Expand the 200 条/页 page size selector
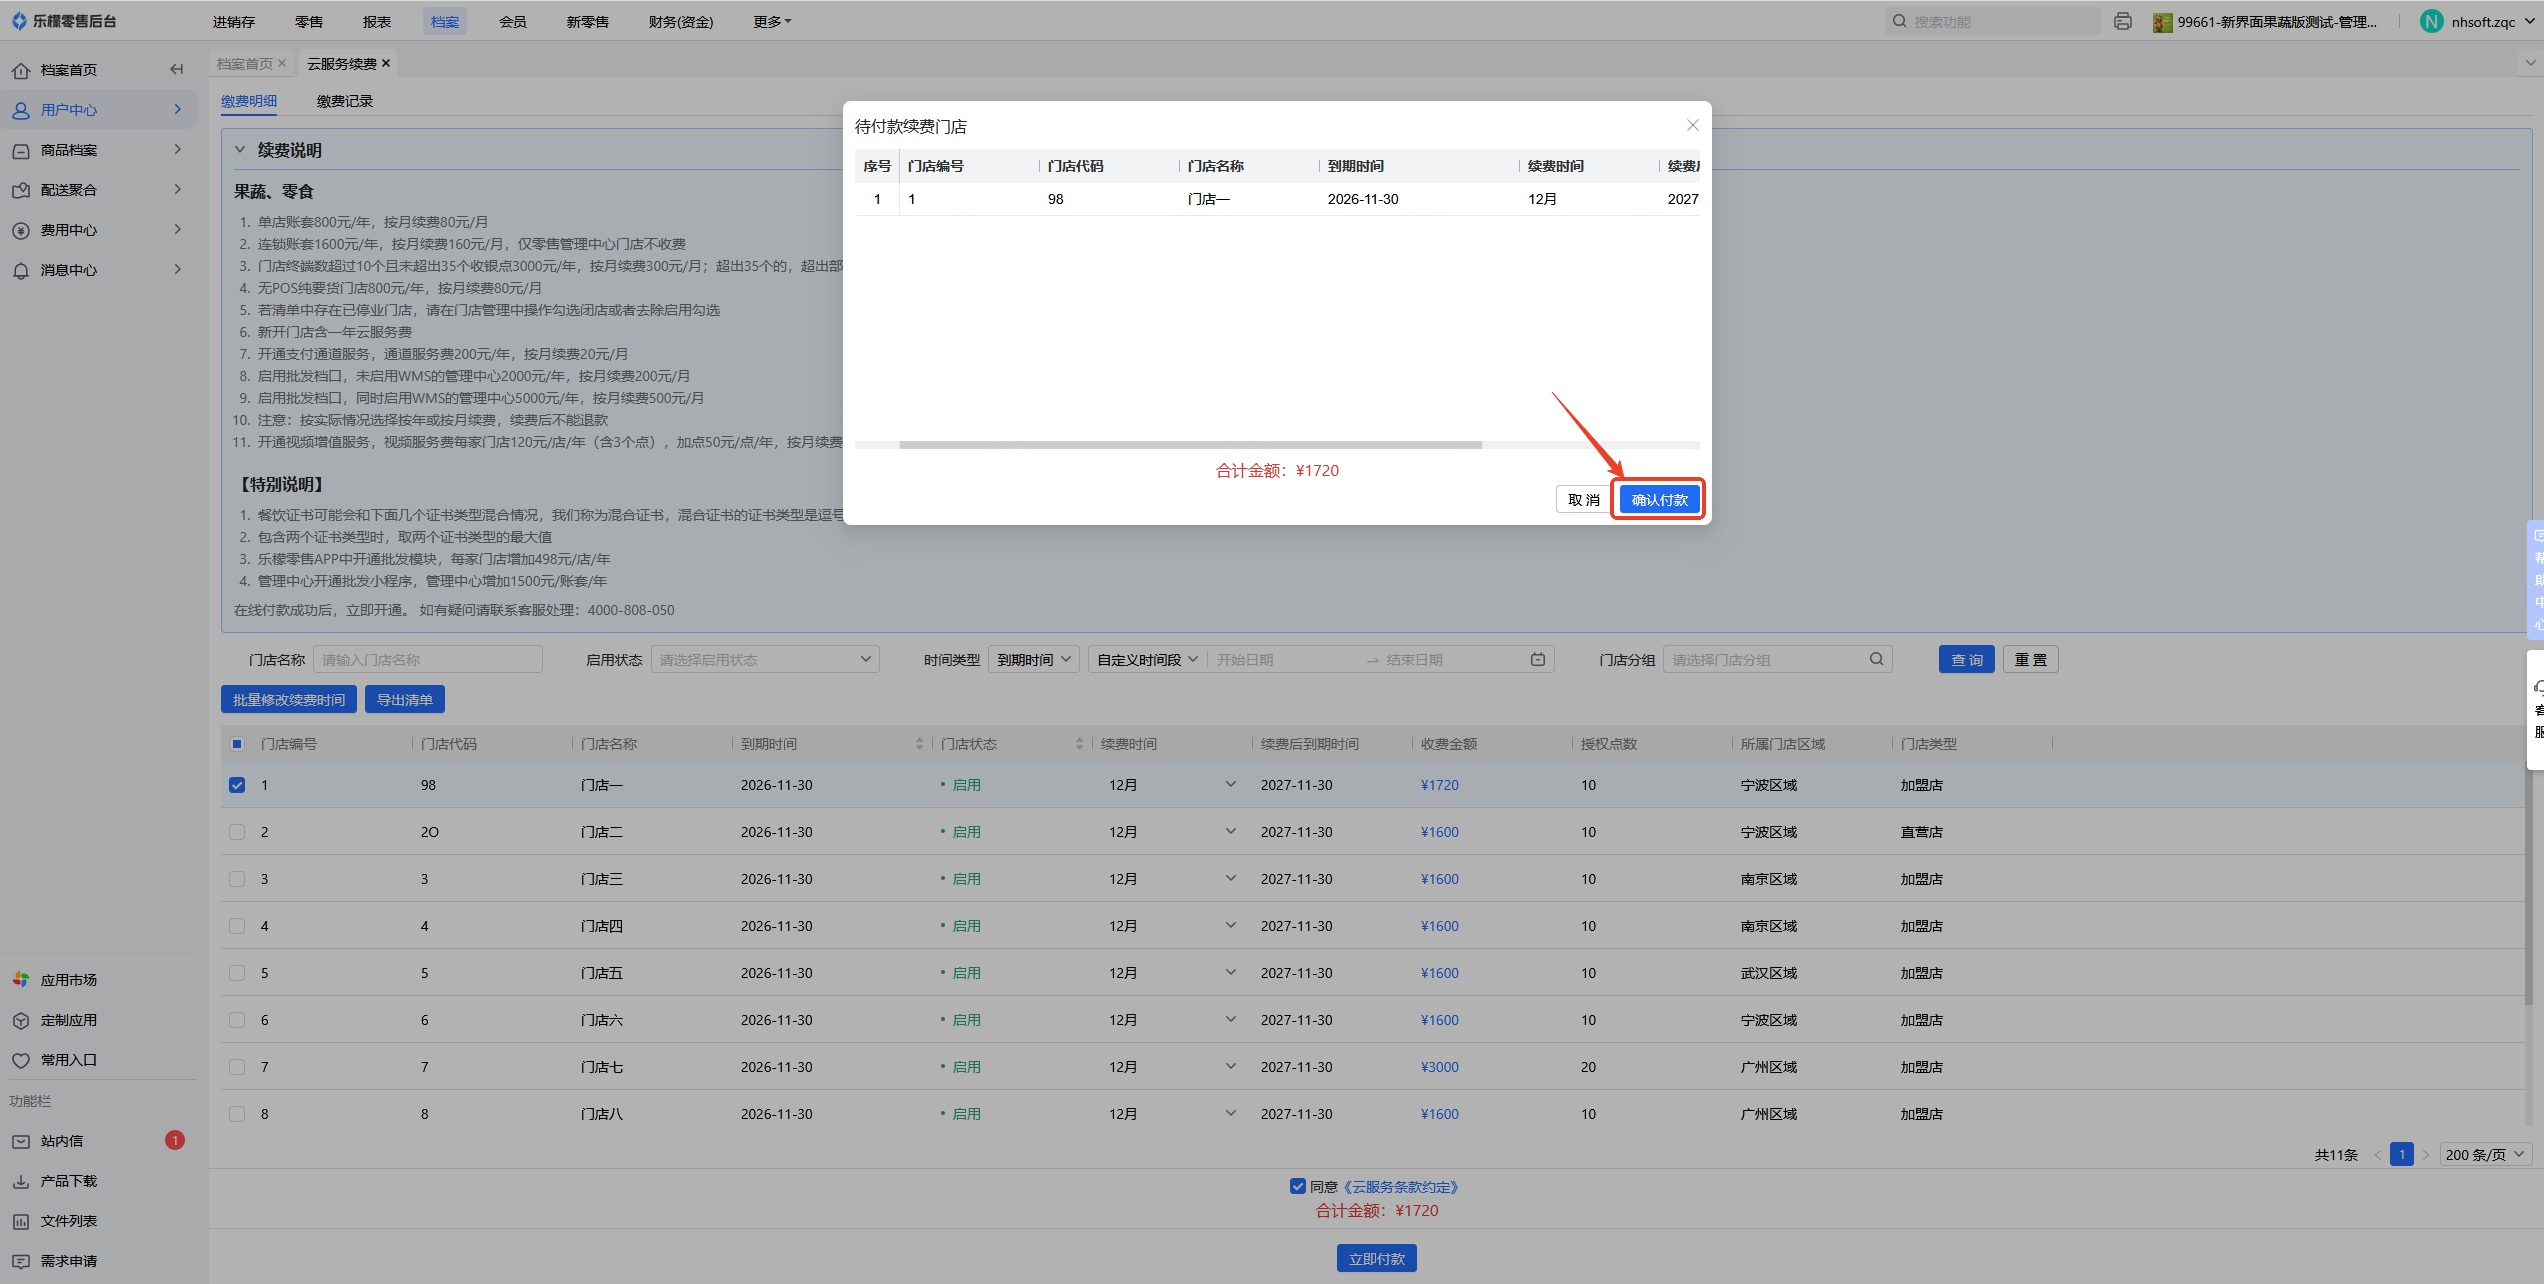 tap(2484, 1154)
